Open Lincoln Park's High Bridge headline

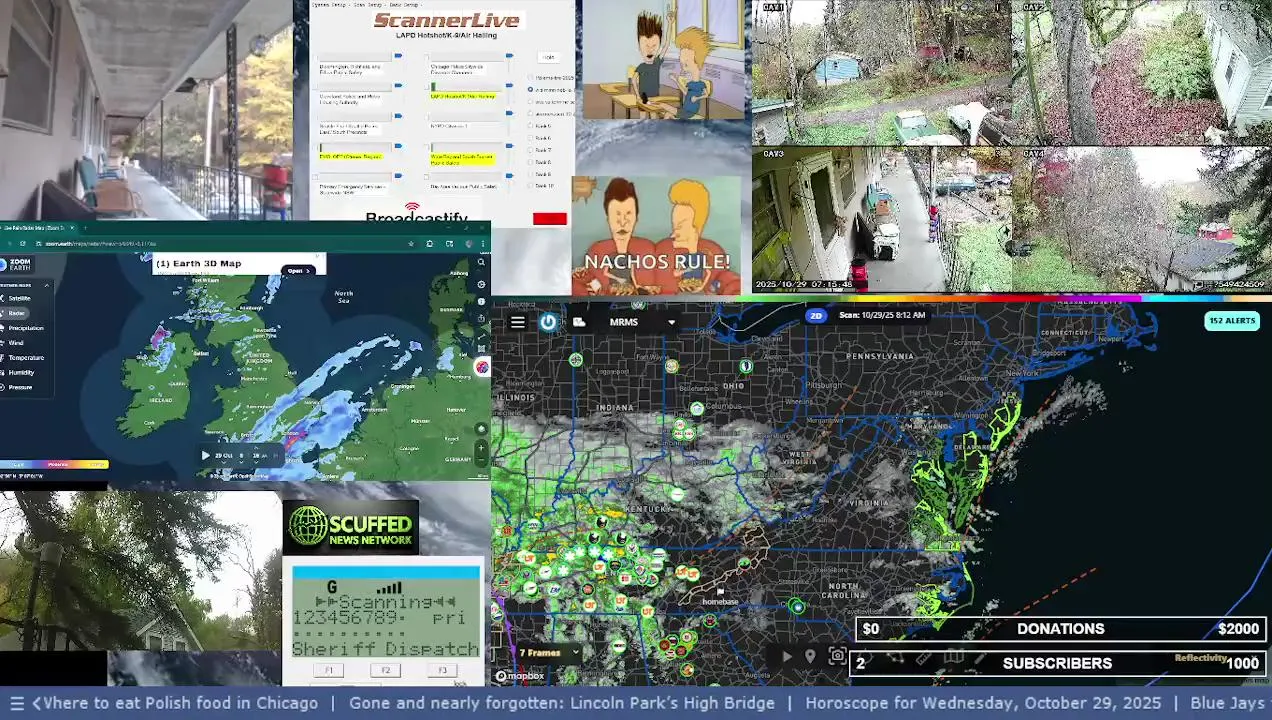point(562,703)
